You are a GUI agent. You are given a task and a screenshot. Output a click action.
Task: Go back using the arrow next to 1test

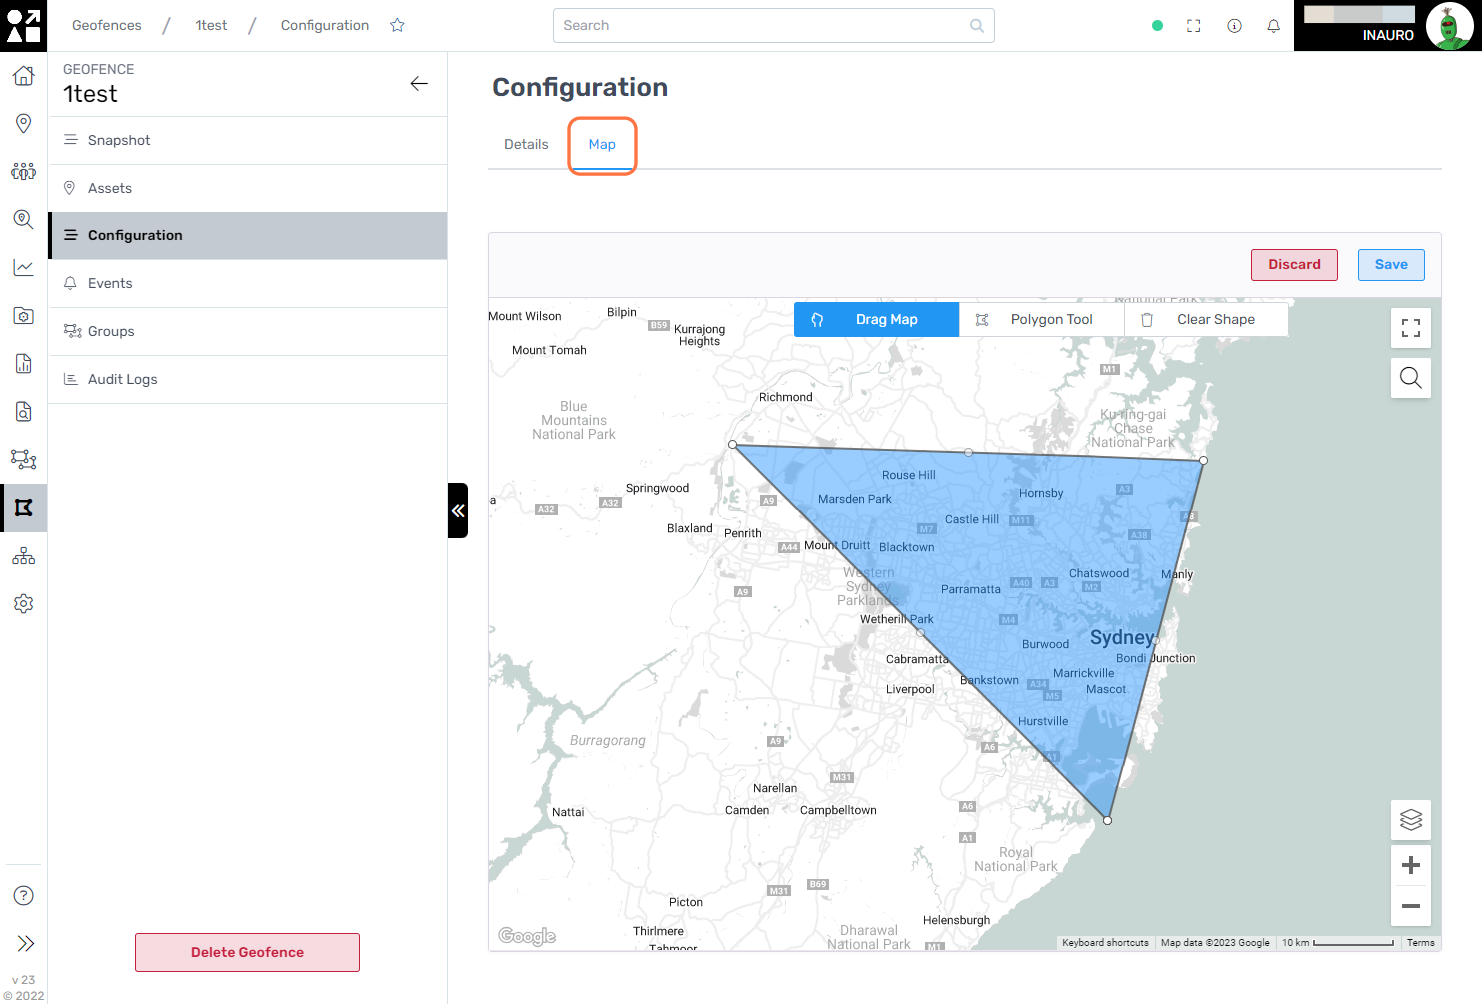pos(419,84)
